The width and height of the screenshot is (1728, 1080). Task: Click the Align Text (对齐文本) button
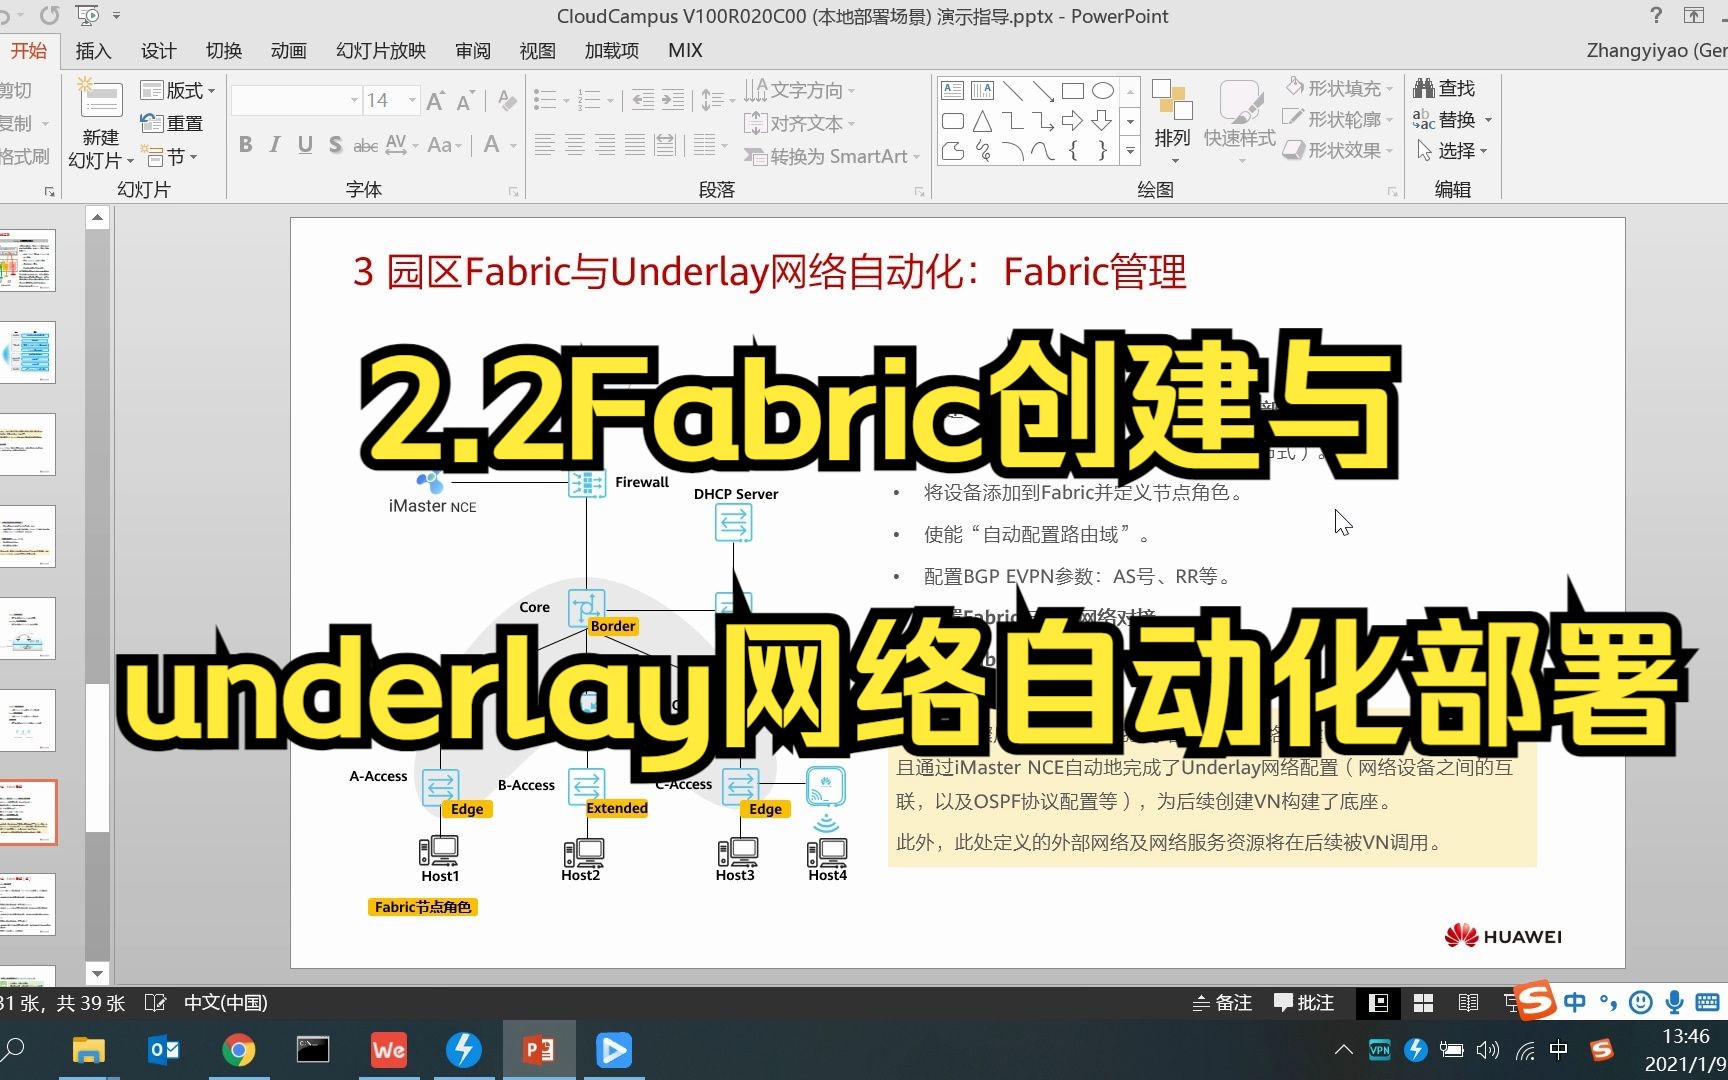[x=800, y=123]
